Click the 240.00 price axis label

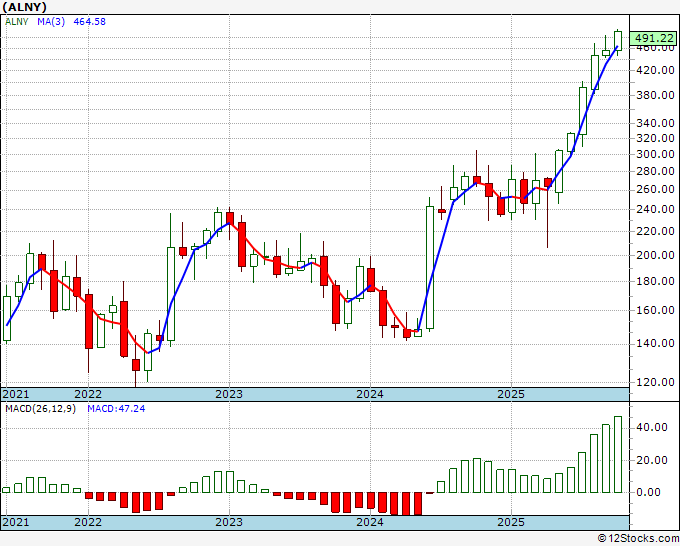pos(655,209)
